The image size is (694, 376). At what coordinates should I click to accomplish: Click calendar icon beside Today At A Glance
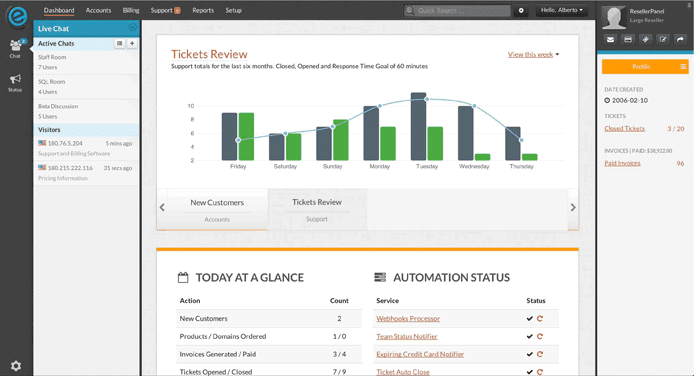pyautogui.click(x=183, y=277)
